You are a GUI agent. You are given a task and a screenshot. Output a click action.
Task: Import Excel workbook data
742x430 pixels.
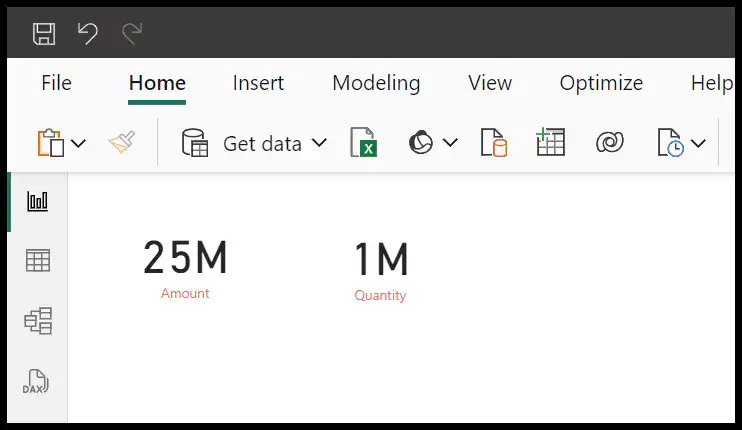[363, 142]
